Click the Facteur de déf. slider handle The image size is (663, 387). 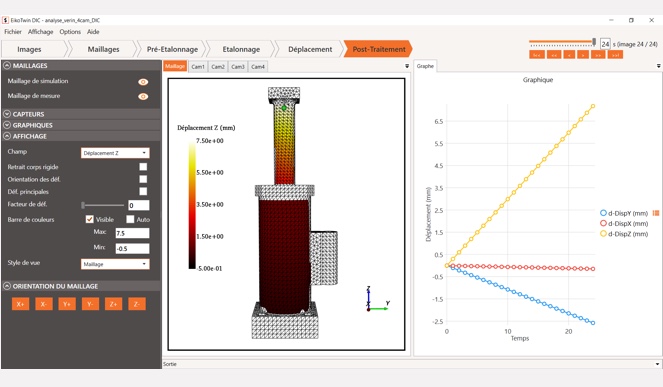(83, 205)
